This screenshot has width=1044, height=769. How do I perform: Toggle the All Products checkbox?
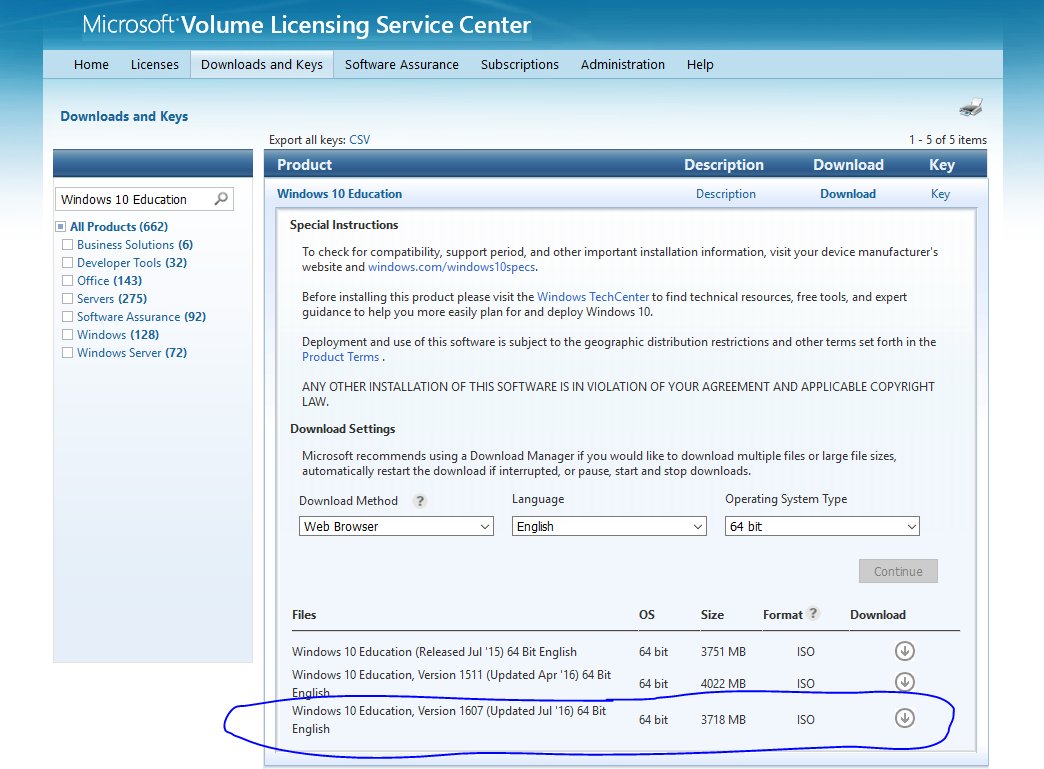click(61, 226)
